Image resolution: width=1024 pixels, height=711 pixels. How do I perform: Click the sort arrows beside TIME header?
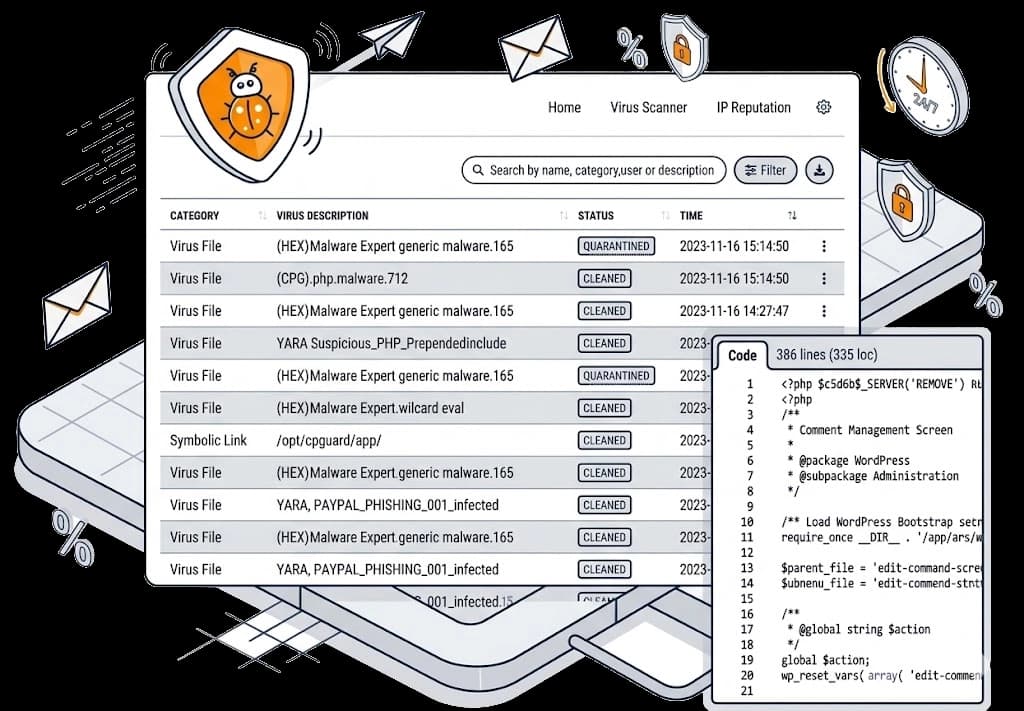792,215
